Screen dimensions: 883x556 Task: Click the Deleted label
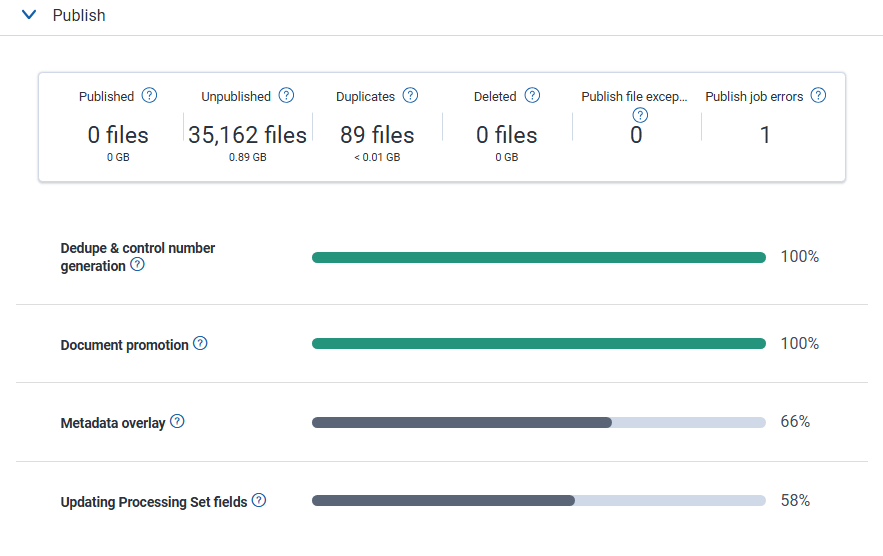[x=495, y=96]
